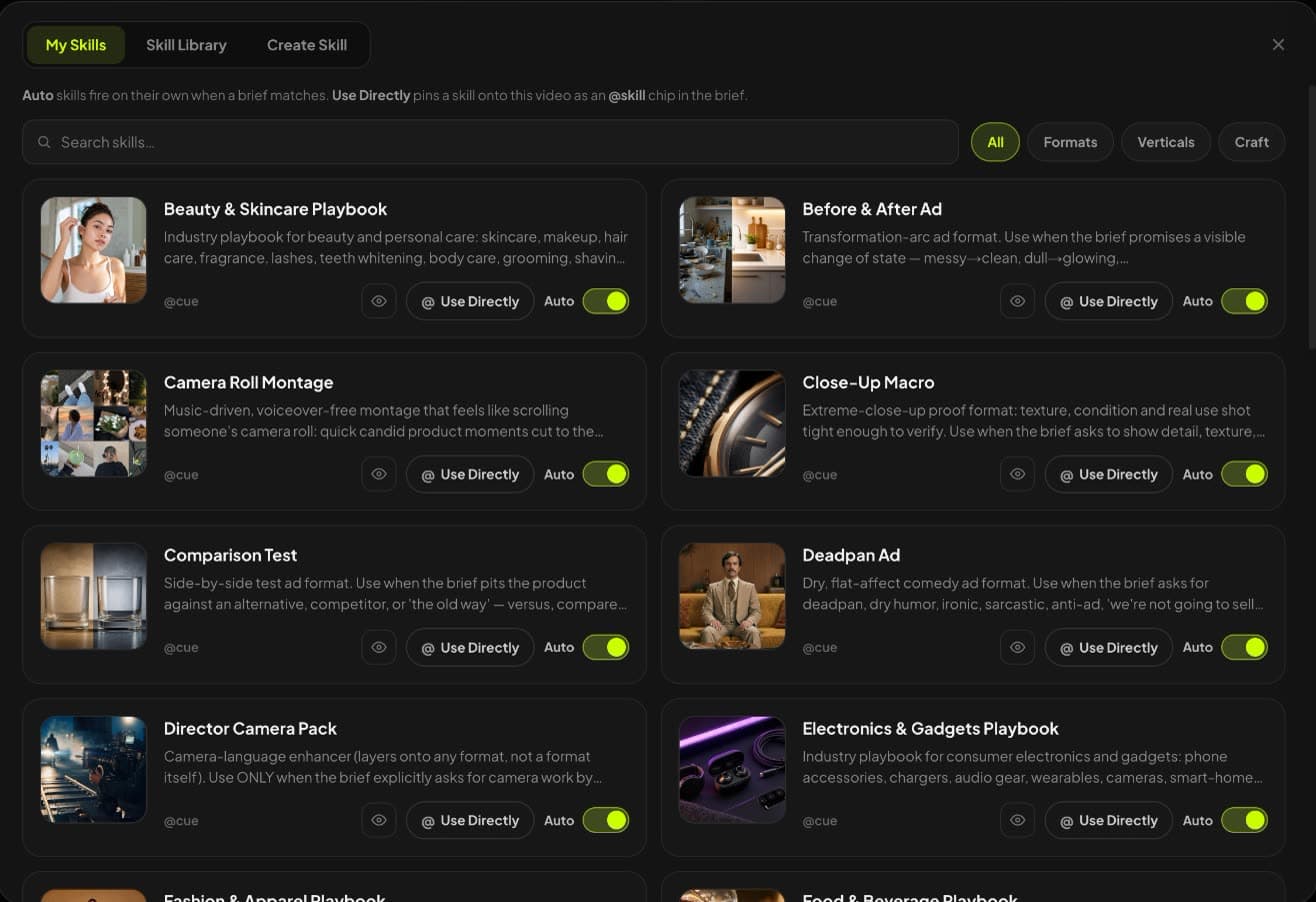Switch off Auto for Comparison Test
1316x902 pixels.
606,647
